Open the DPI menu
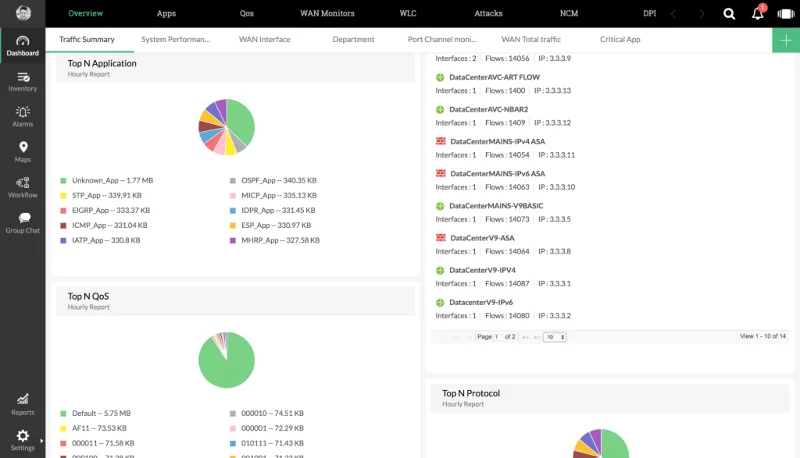 pos(649,13)
